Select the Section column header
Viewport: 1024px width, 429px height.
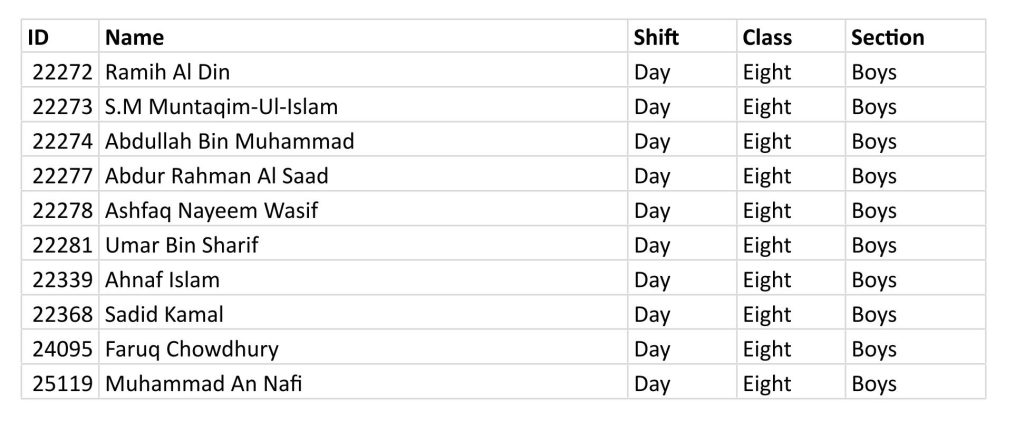click(x=915, y=37)
